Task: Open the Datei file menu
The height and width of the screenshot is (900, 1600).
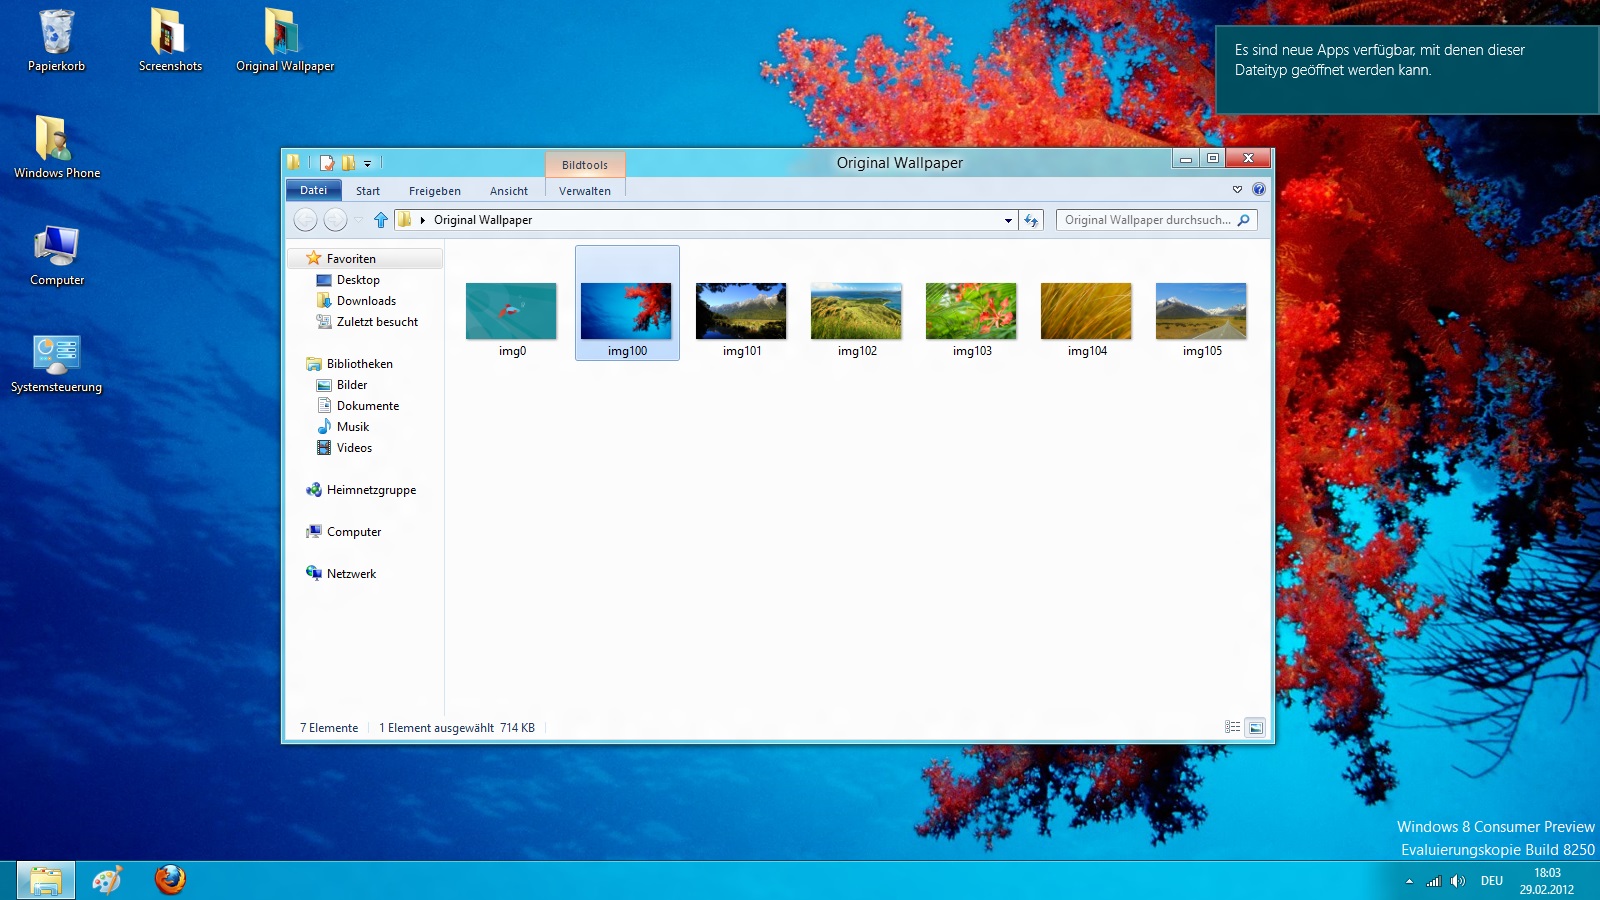Action: pos(314,190)
